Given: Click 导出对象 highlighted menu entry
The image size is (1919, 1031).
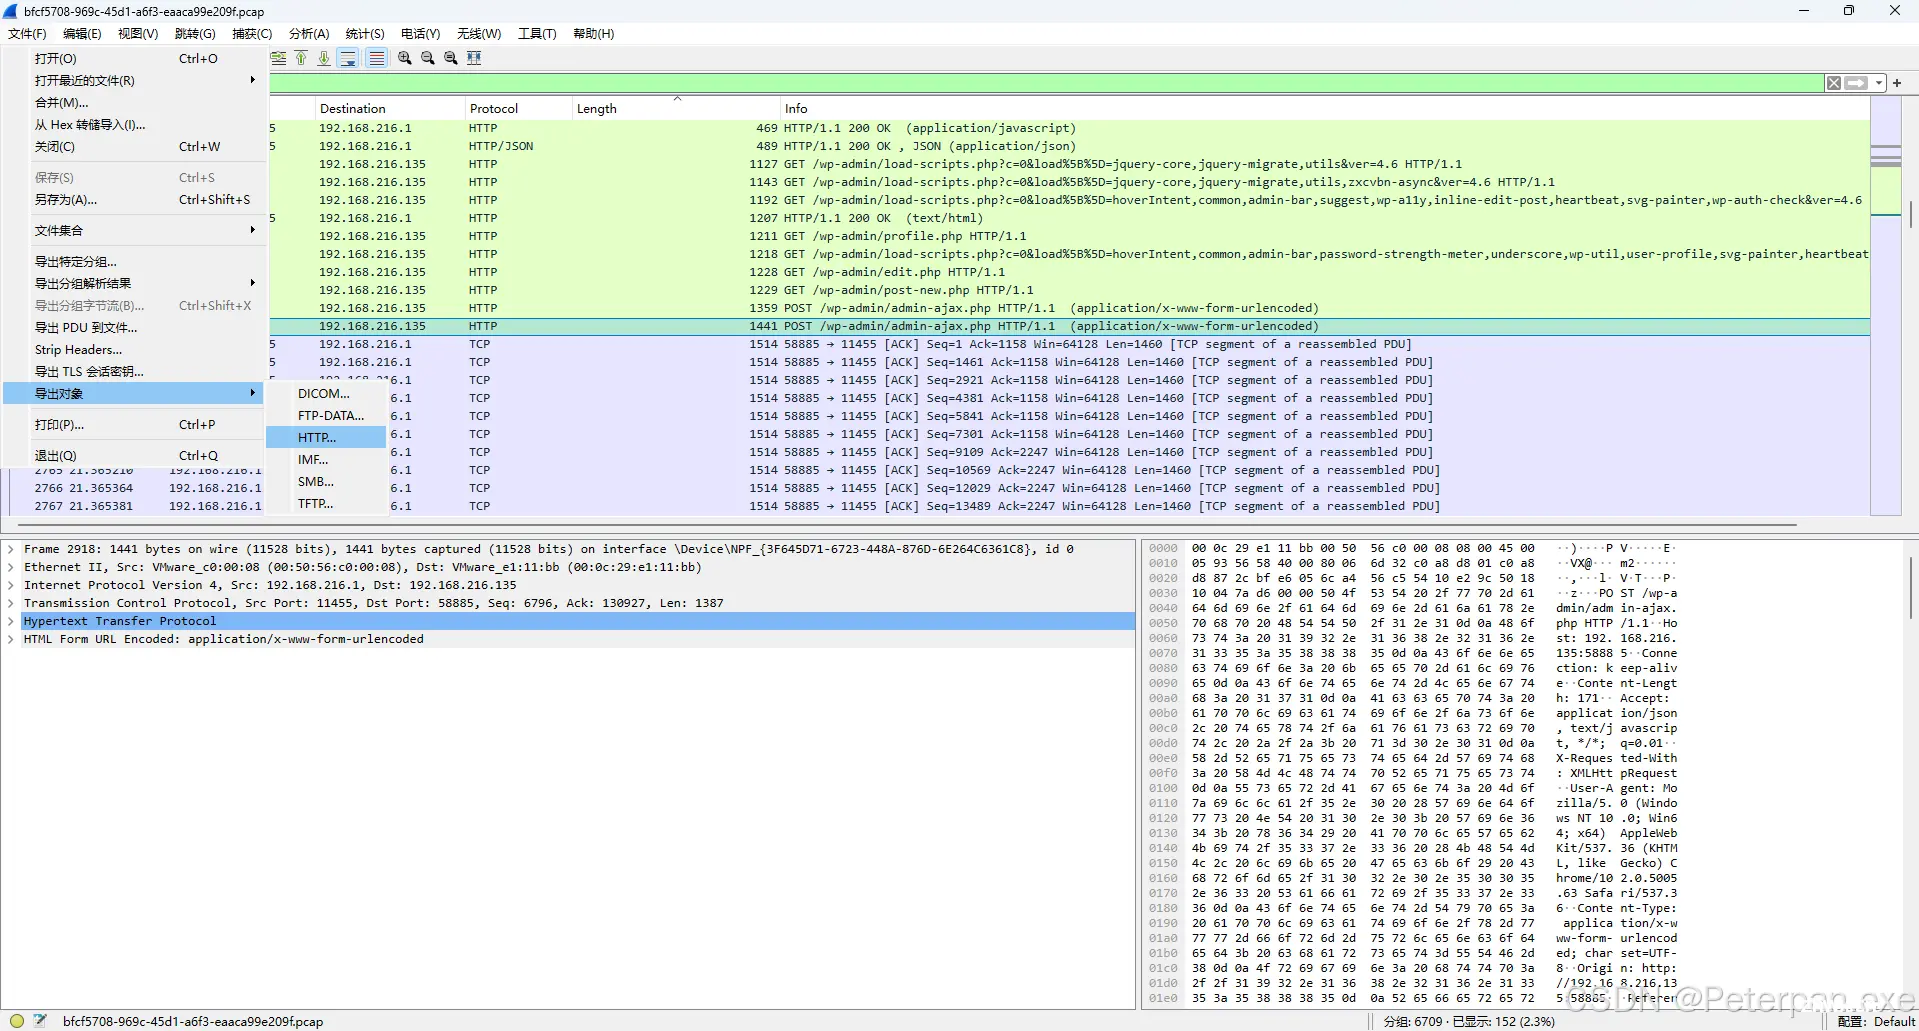Looking at the screenshot, I should click(135, 394).
